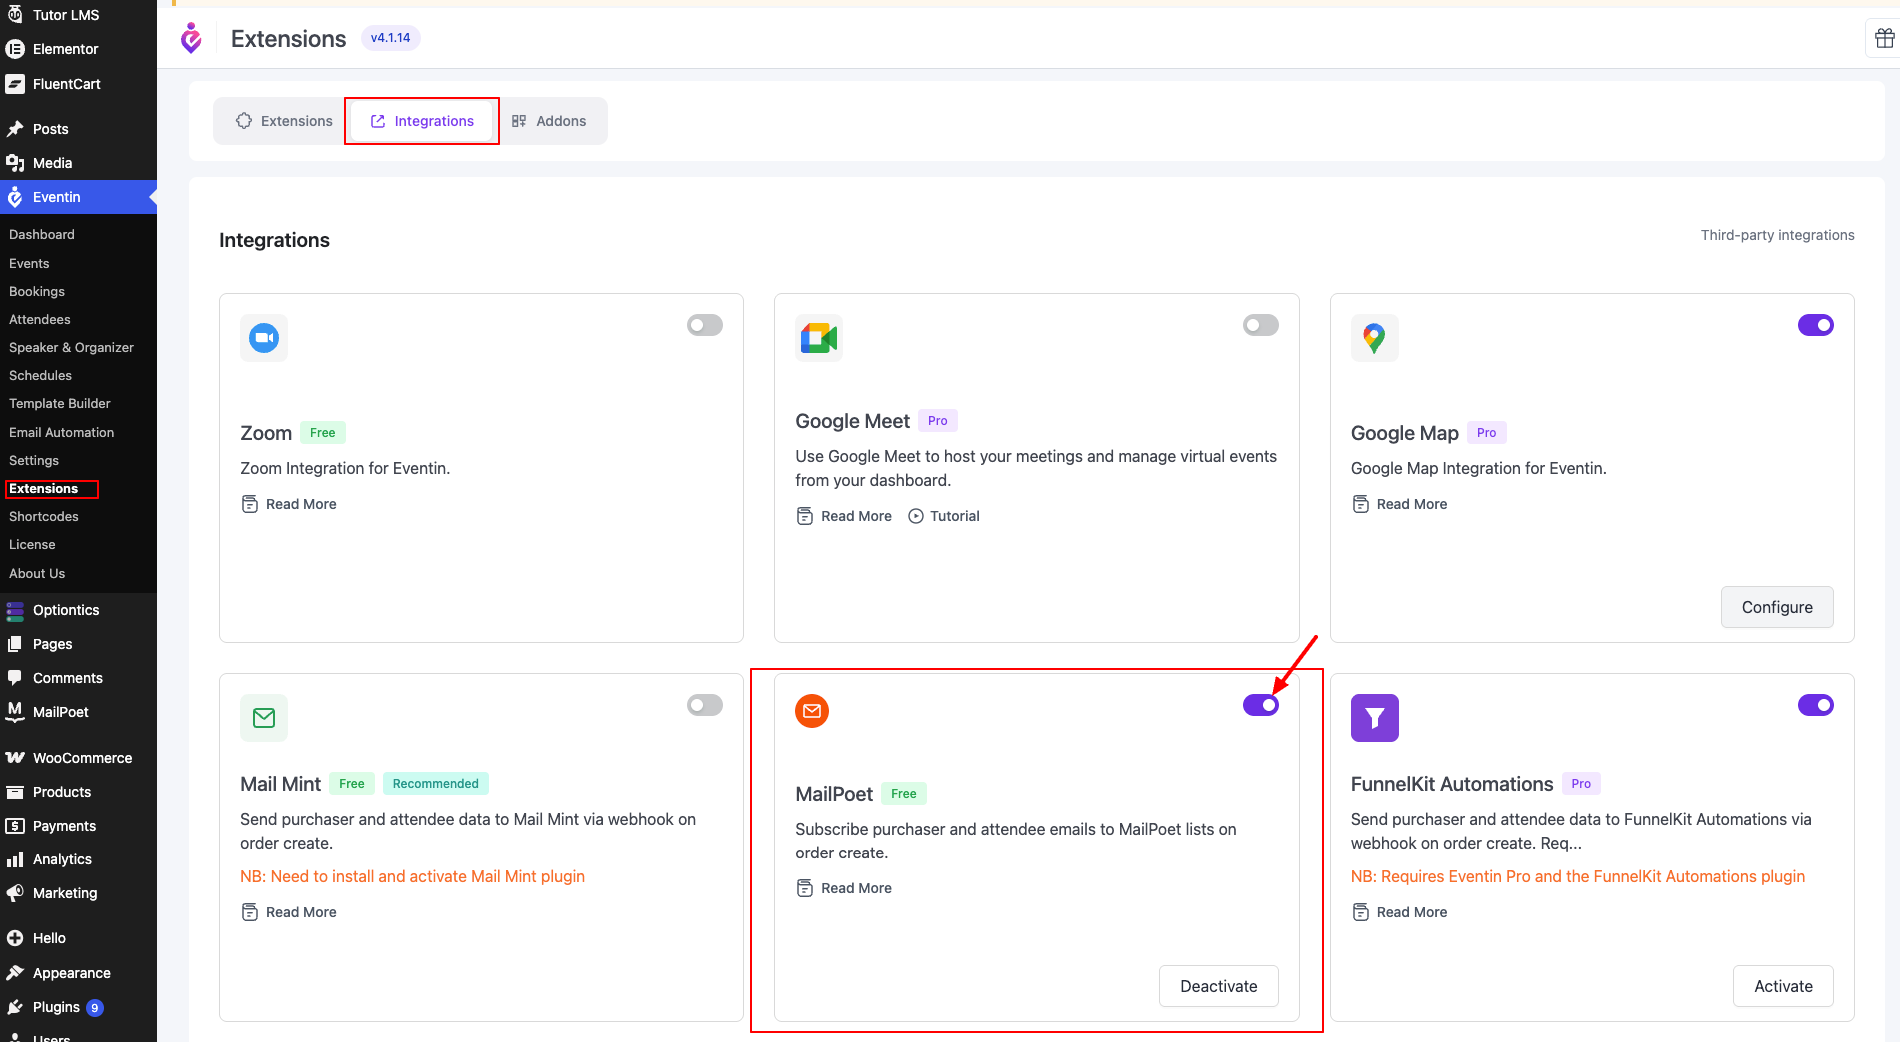Click the Google Meet Tutorial play icon
Screen dimensions: 1900x1042
[916, 516]
